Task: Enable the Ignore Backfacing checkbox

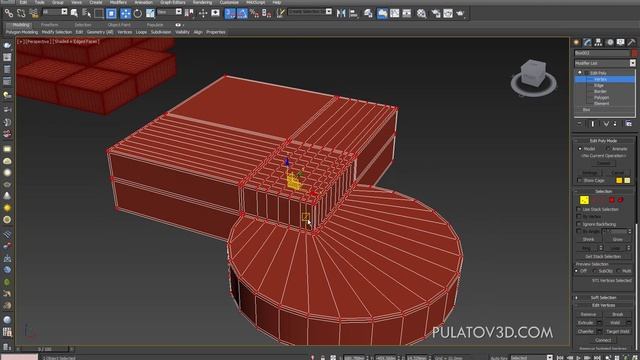Action: (x=579, y=224)
